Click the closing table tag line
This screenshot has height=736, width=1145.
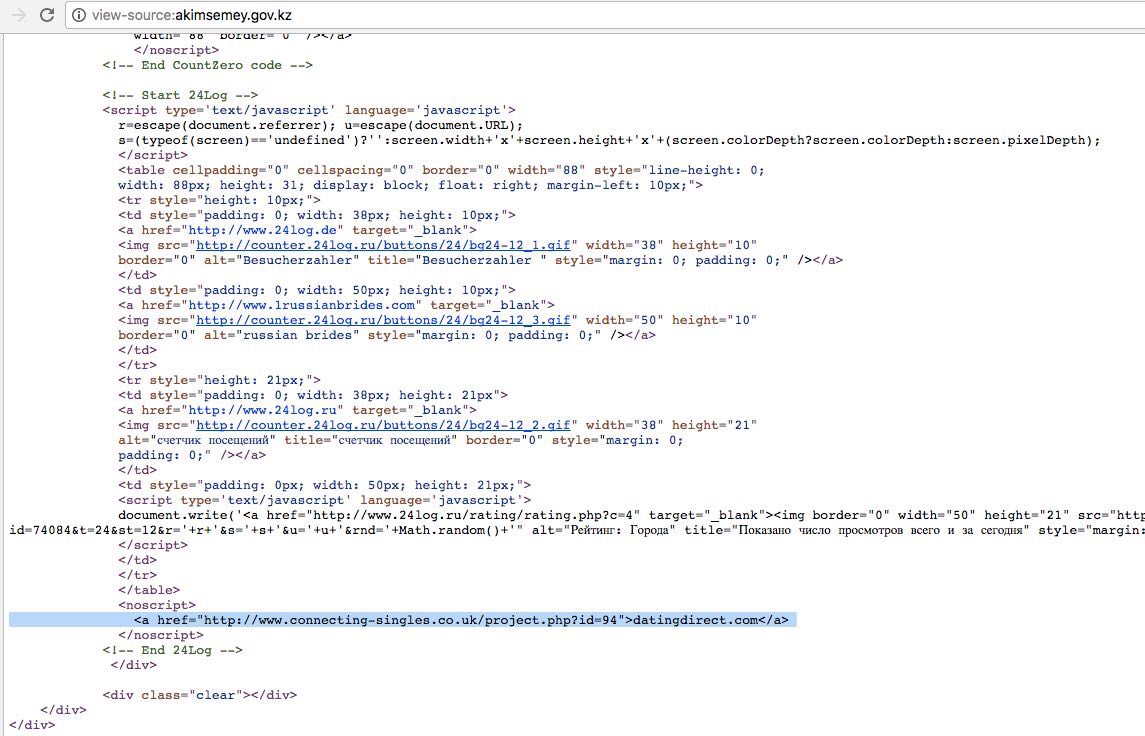click(x=149, y=590)
